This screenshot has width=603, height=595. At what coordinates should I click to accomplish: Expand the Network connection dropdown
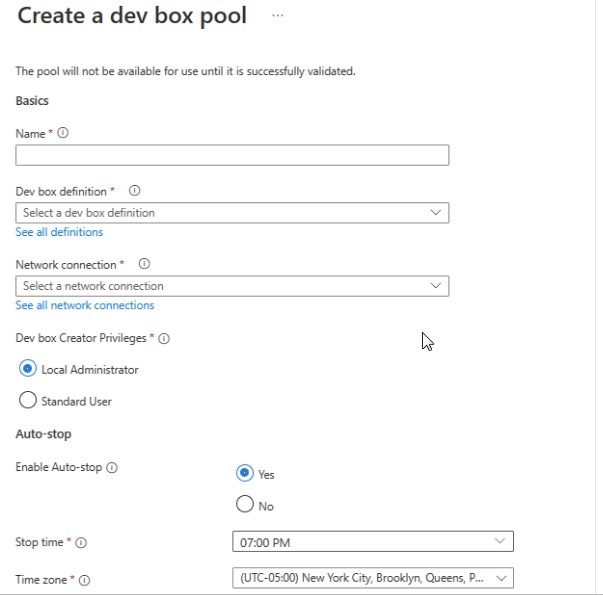[232, 286]
